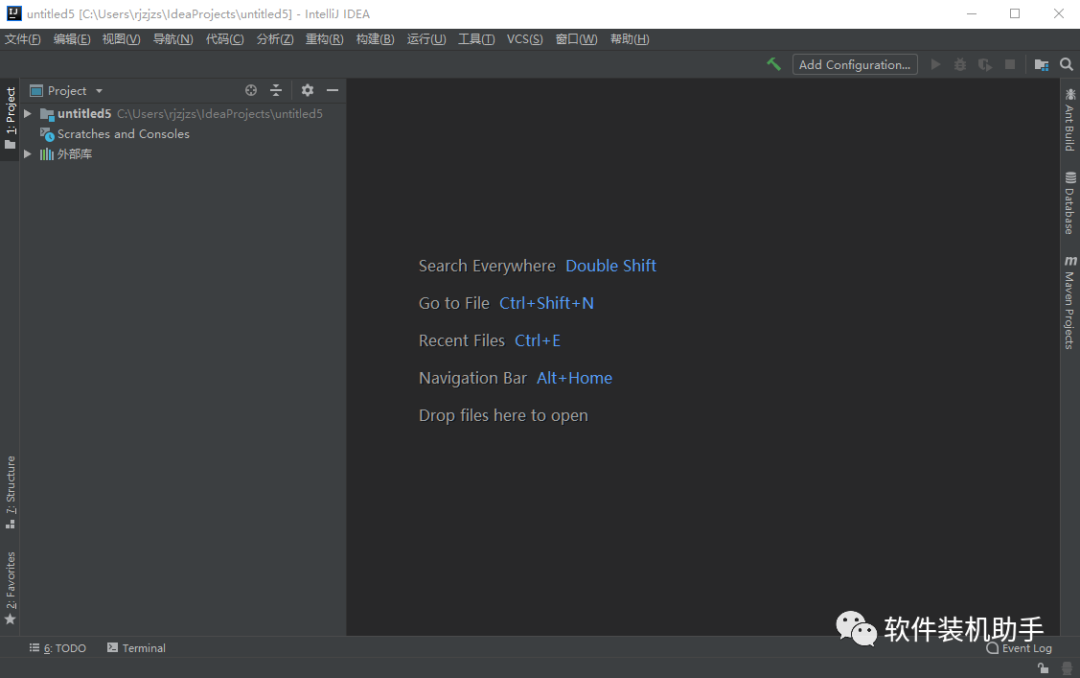Click the 'Drop files here to open' text
Screen dimensions: 1080x678
[503, 415]
